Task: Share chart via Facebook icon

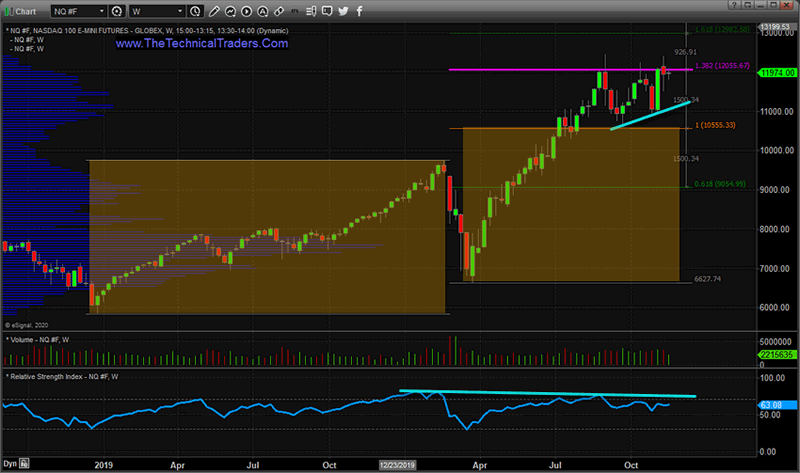Action: [x=359, y=11]
